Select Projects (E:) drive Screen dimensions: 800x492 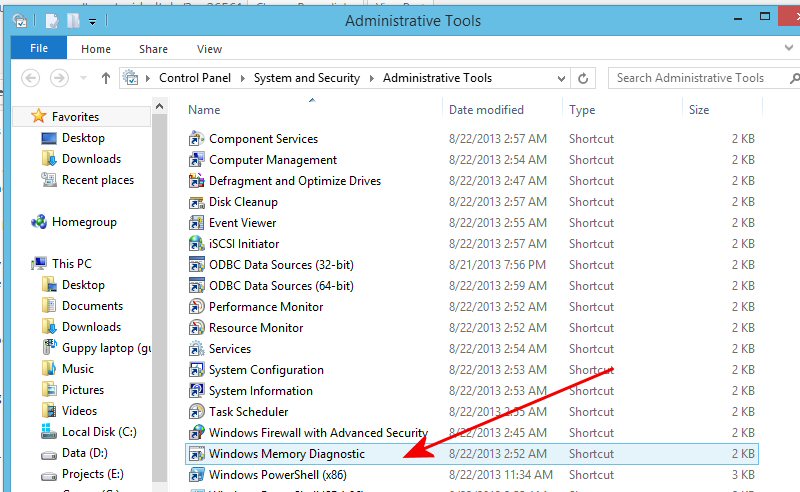(93, 474)
